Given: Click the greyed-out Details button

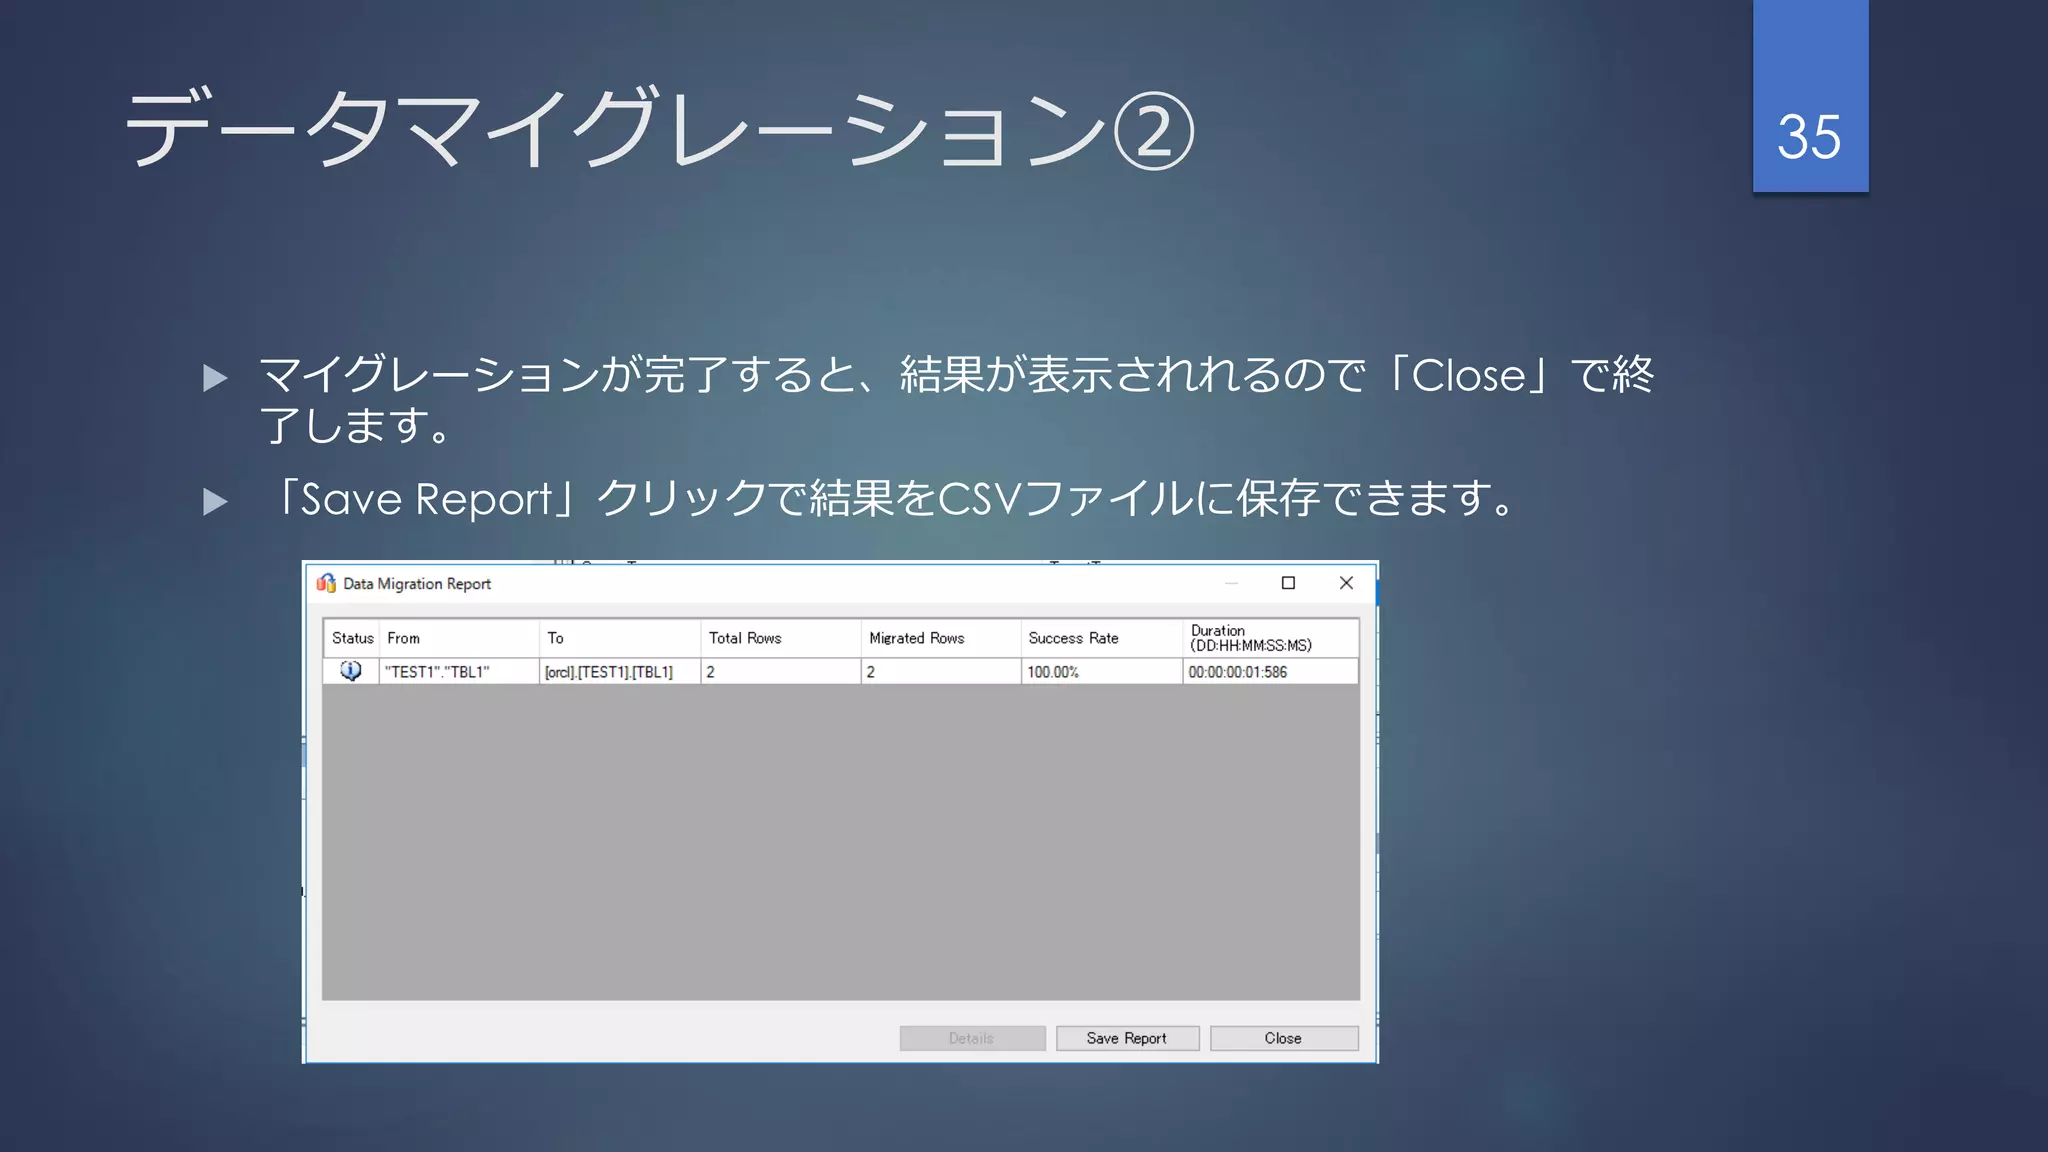Looking at the screenshot, I should click(972, 1038).
